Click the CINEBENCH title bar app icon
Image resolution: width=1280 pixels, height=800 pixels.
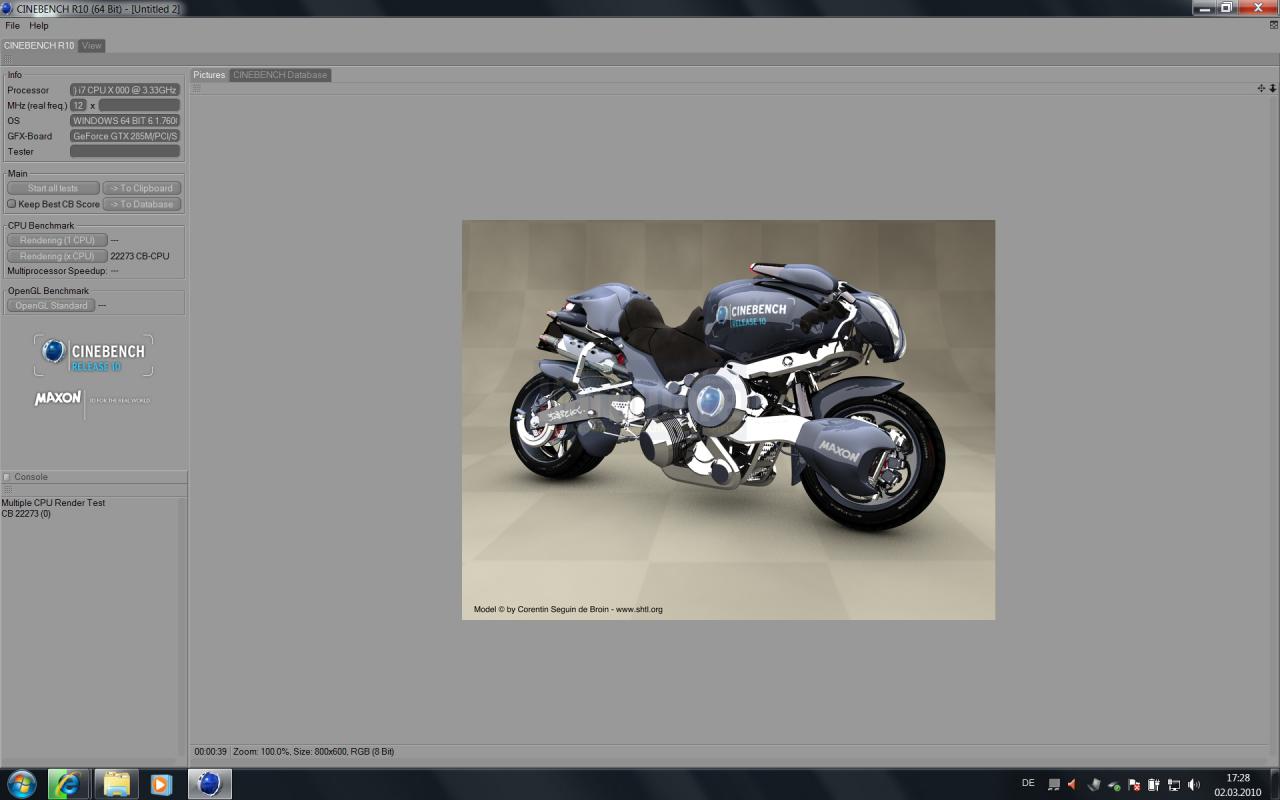tap(8, 8)
